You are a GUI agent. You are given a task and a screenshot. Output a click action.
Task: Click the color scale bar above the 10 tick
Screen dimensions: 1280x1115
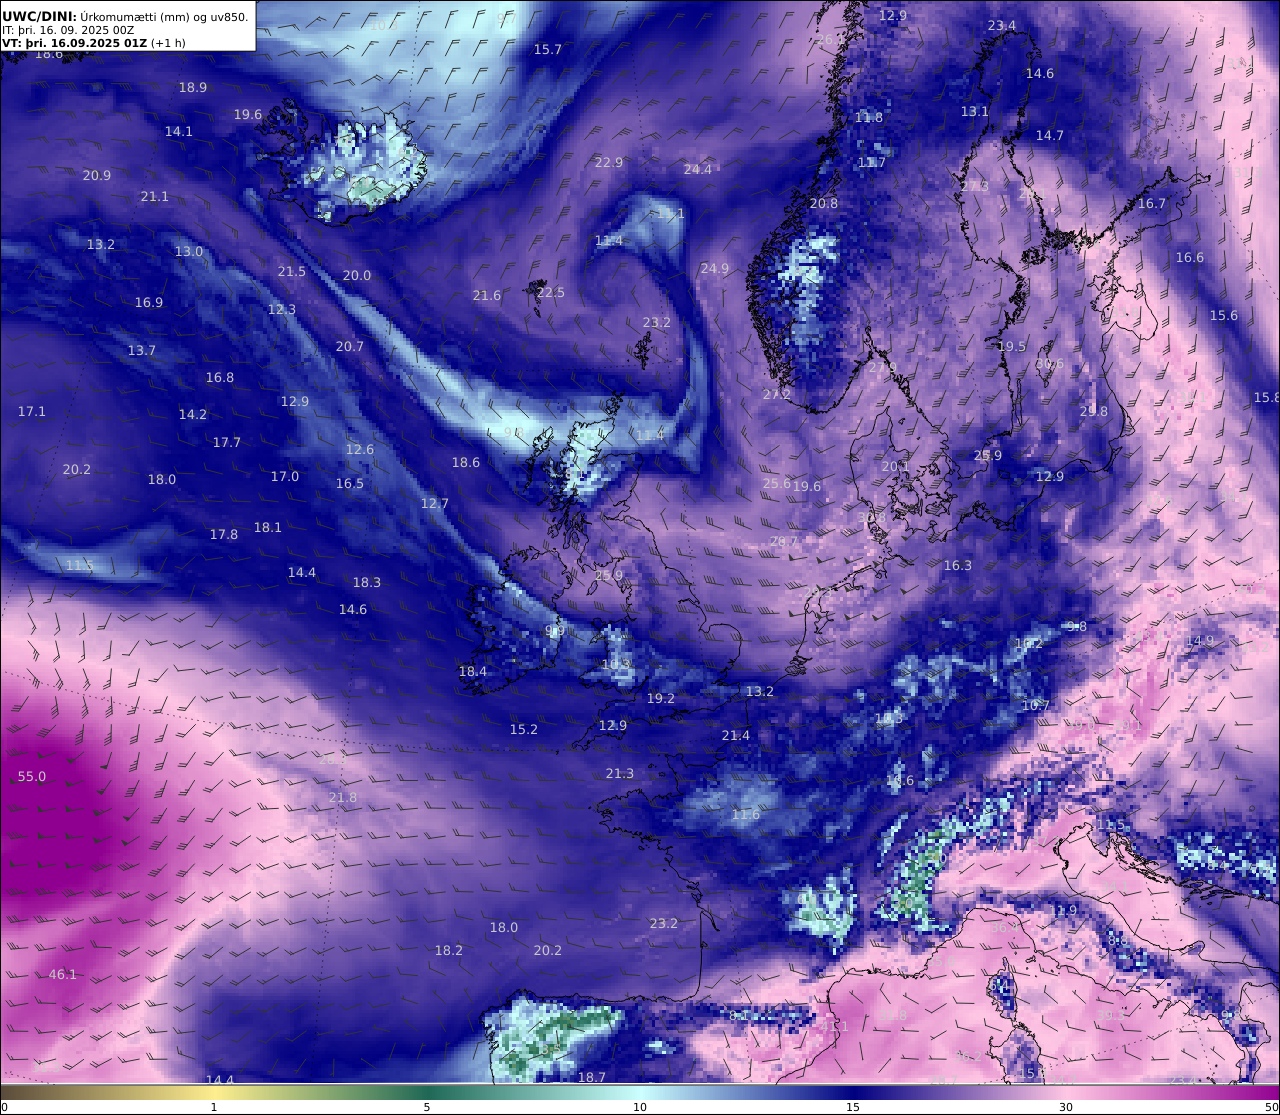point(640,1091)
